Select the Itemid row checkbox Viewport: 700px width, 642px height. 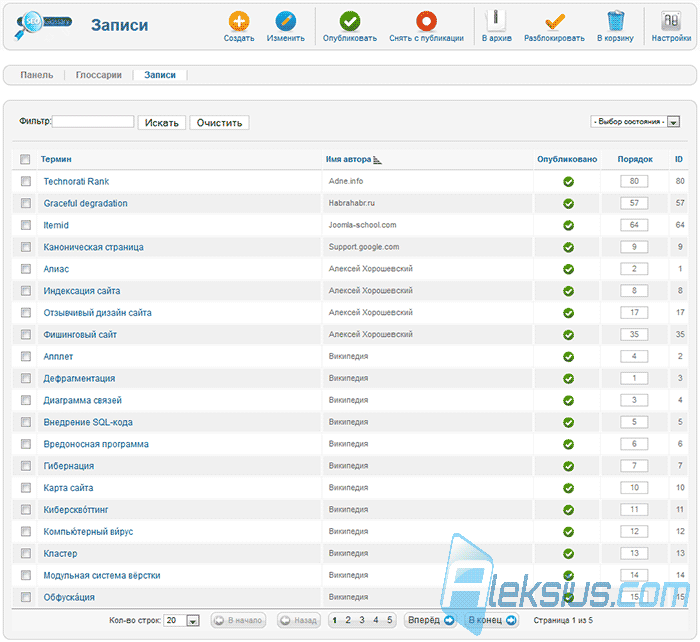point(26,225)
